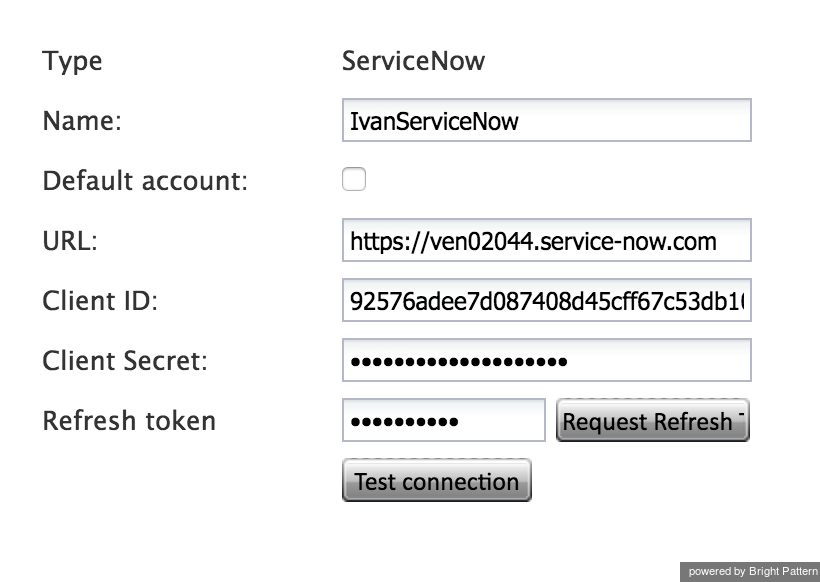Click the ven02044.service-now.com address text
This screenshot has width=820, height=582.
tap(573, 242)
